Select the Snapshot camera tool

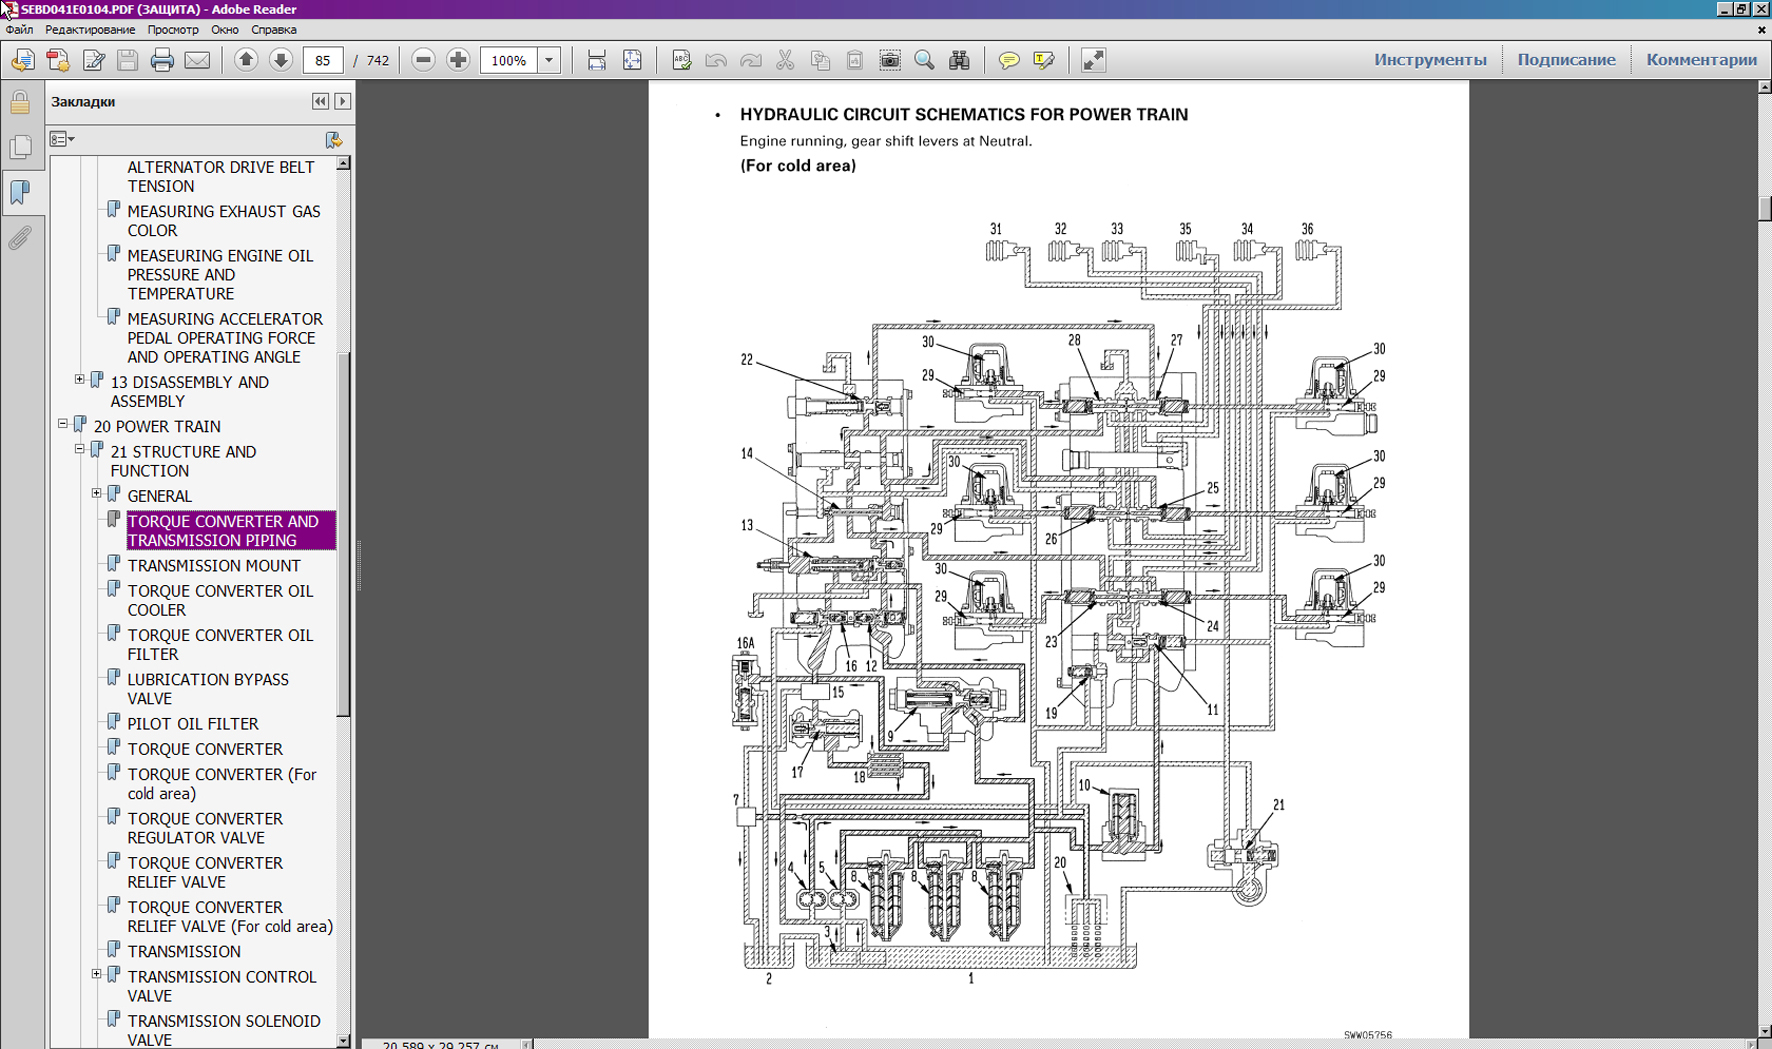(x=889, y=60)
